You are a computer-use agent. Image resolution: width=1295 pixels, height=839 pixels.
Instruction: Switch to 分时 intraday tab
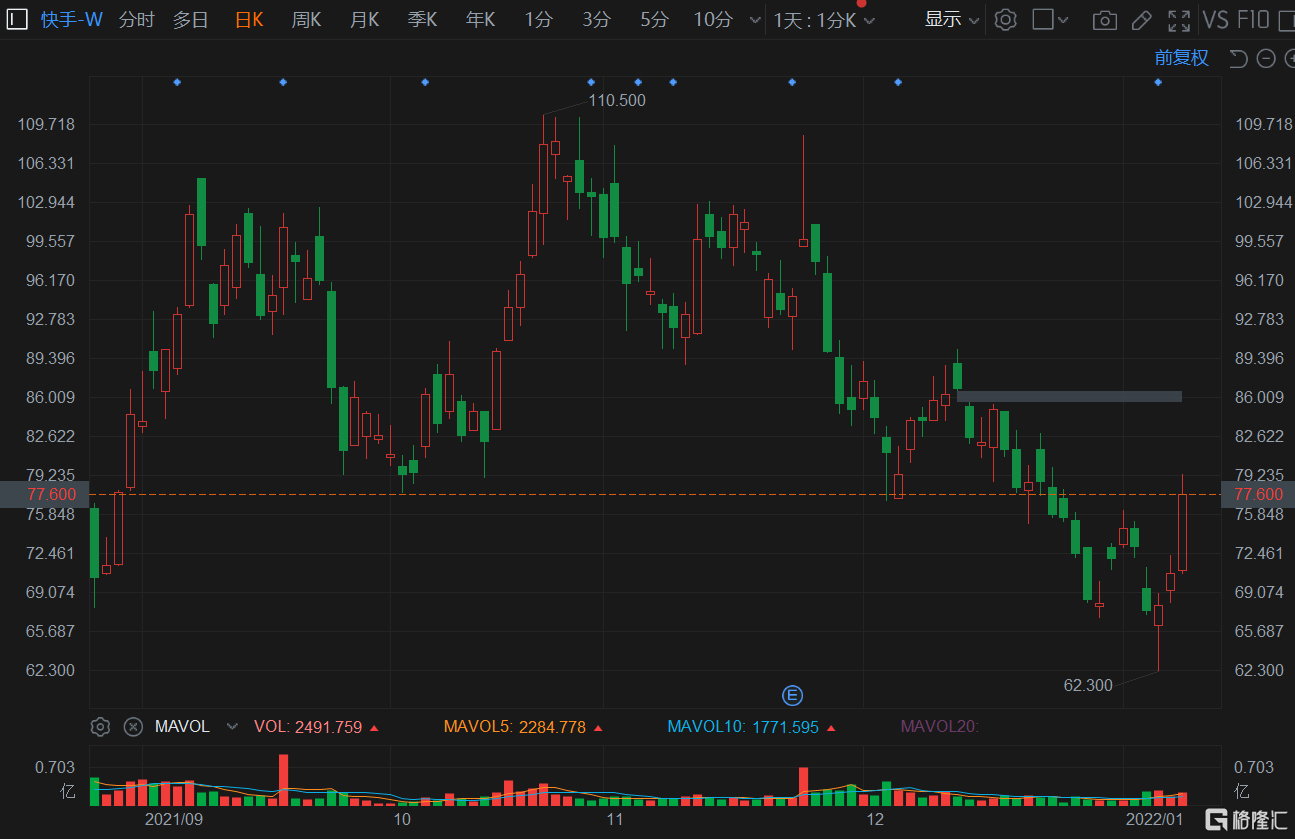click(136, 19)
